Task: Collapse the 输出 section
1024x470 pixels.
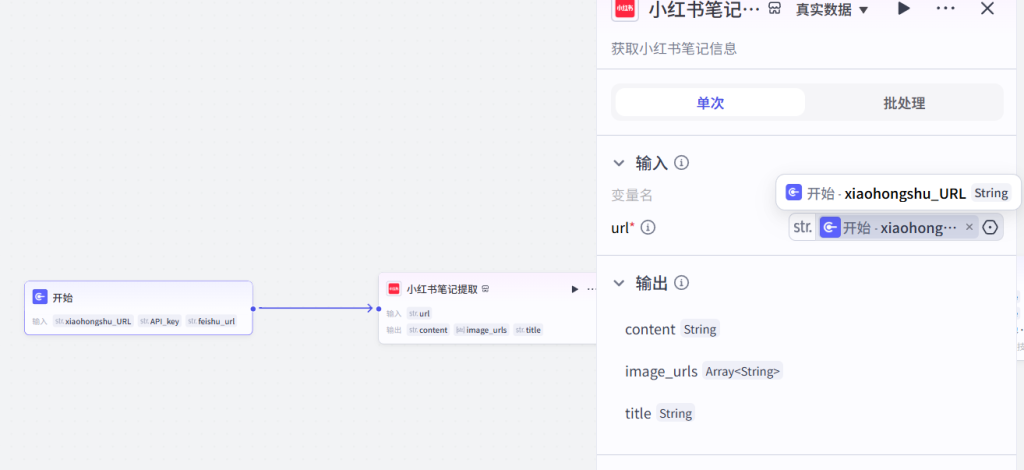Action: [618, 283]
